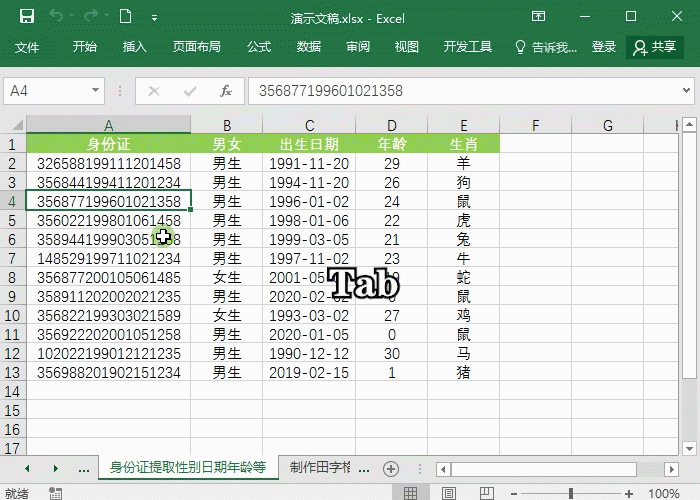Click the zoom slider handle
Screen dimensions: 700x500
pos(571,493)
